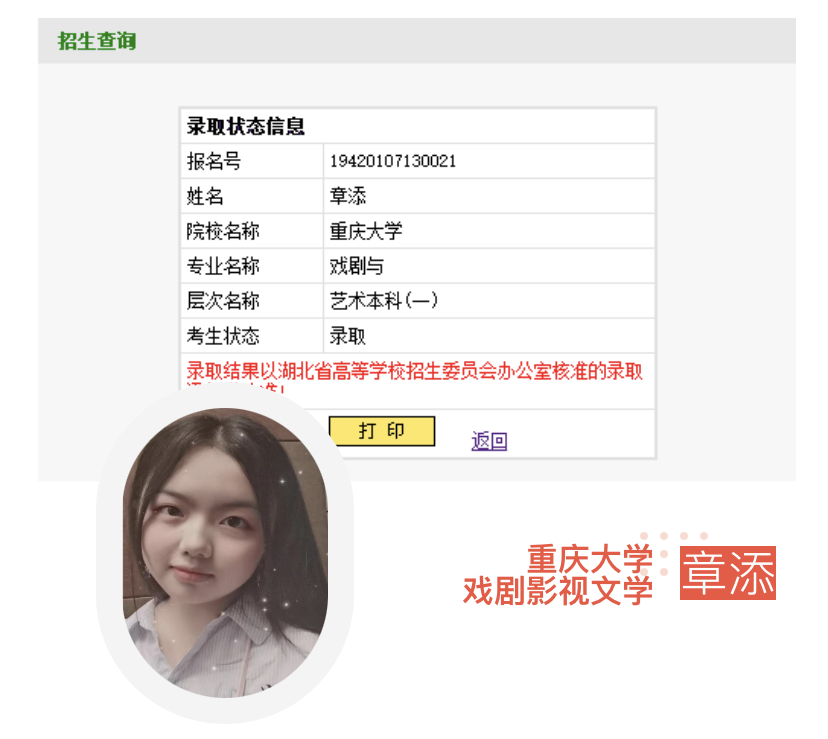The height and width of the screenshot is (739, 828).
Task: Click the 姓名 row label
Action: (205, 196)
